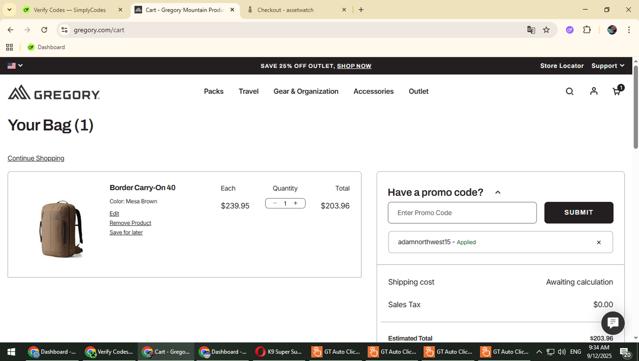The height and width of the screenshot is (361, 639).
Task: Open the browser extensions puzzle icon
Action: (586, 30)
